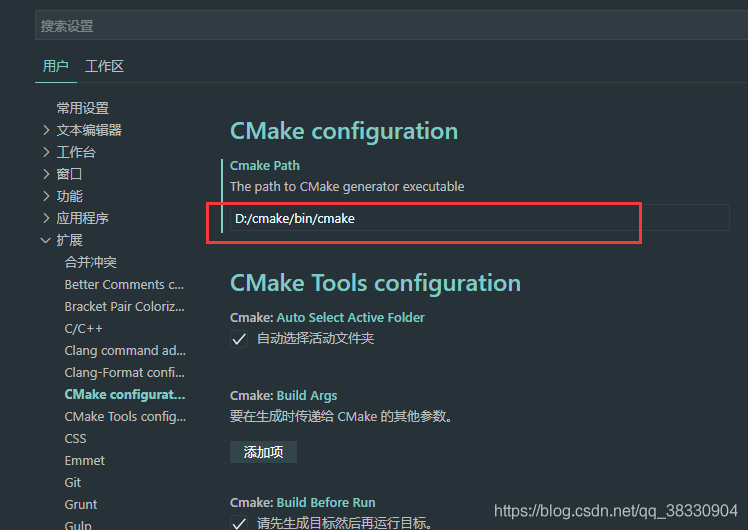This screenshot has width=748, height=530.
Task: Open the C/C++ extension settings
Action: tap(84, 328)
